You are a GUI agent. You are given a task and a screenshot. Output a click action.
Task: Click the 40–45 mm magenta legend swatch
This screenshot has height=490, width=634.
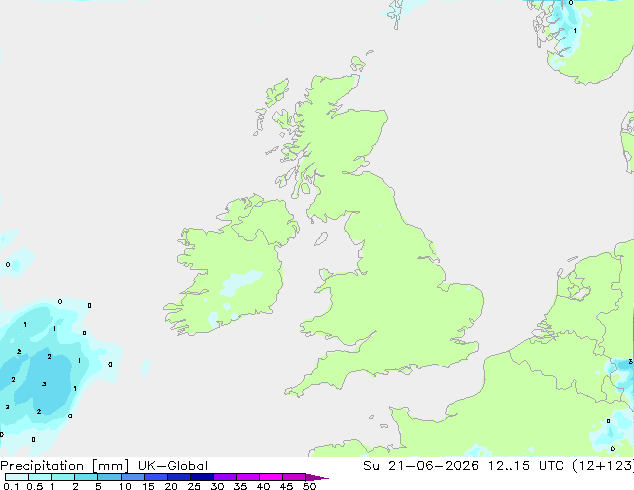[271, 477]
